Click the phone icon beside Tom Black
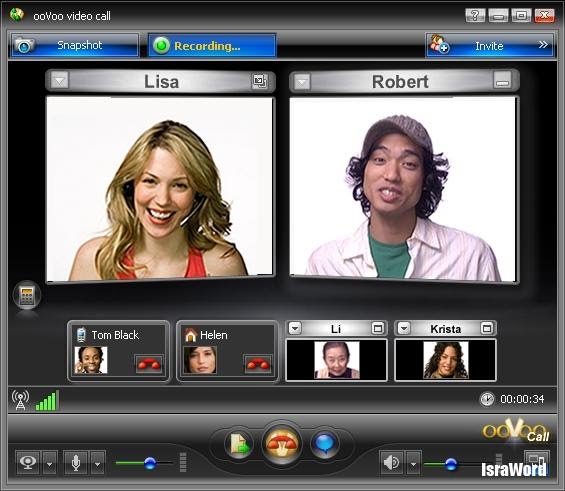This screenshot has height=491, width=565. click(81, 334)
